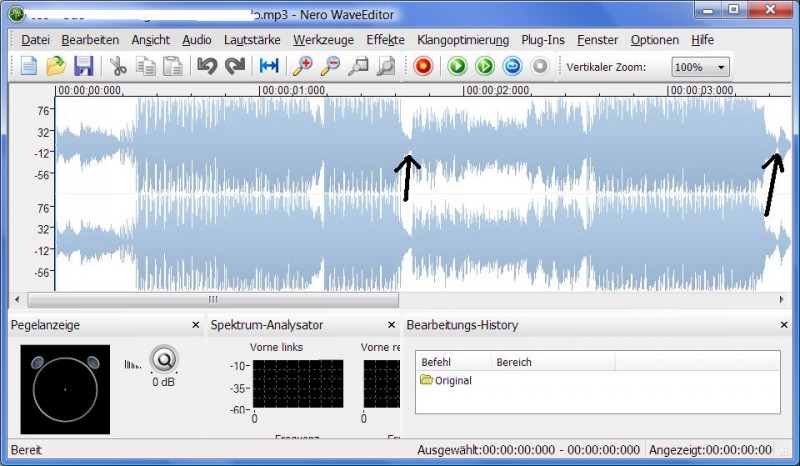Undo the last edit
This screenshot has height=466, width=800.
207,67
